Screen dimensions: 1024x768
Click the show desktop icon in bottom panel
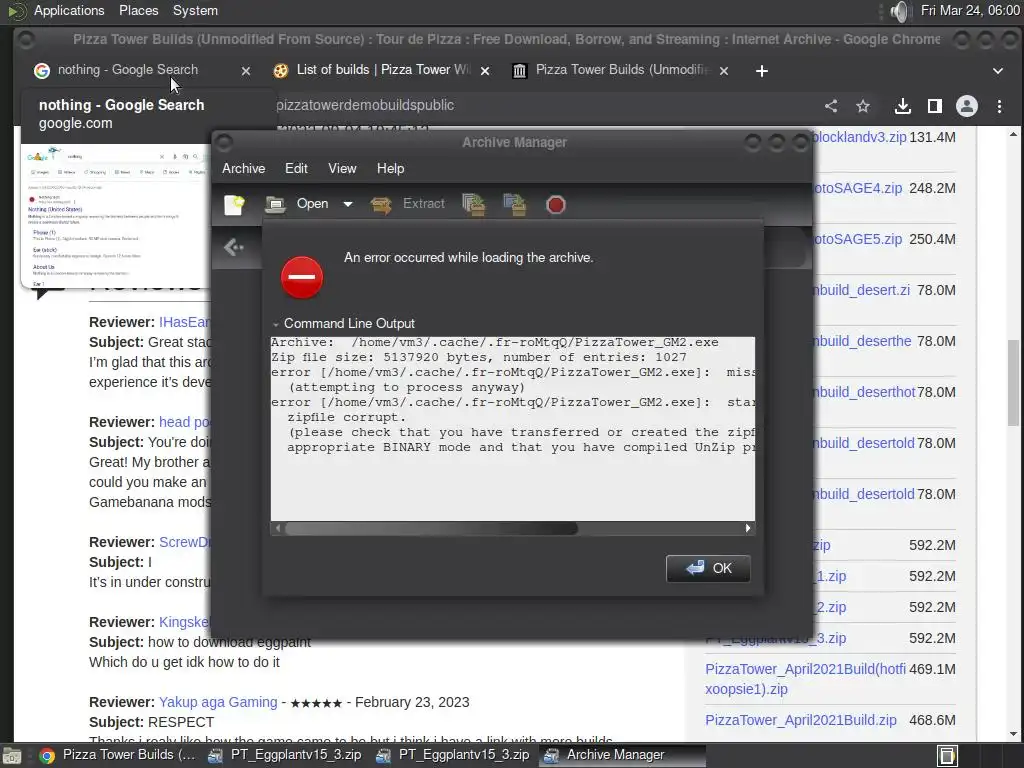click(12, 756)
